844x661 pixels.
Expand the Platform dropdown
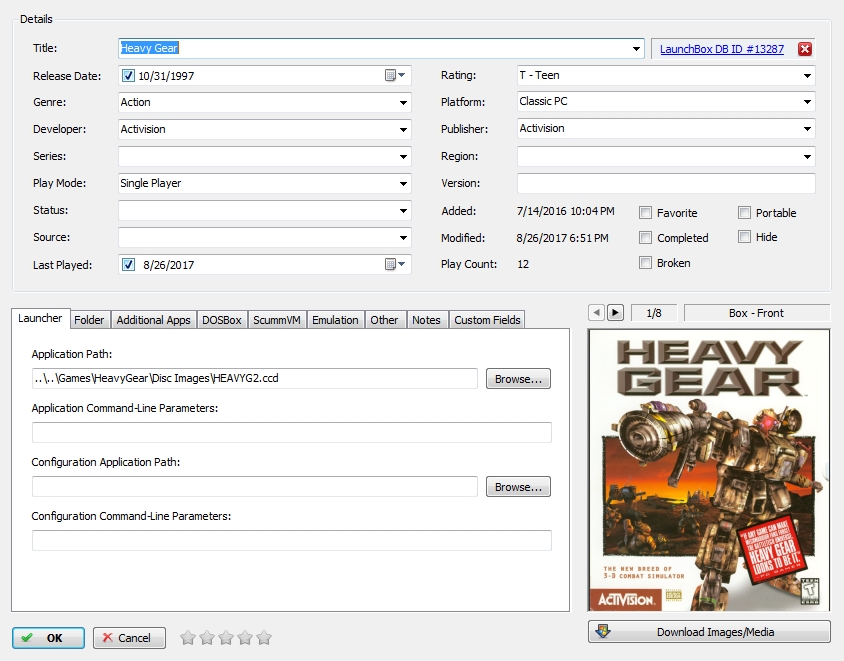pos(807,101)
